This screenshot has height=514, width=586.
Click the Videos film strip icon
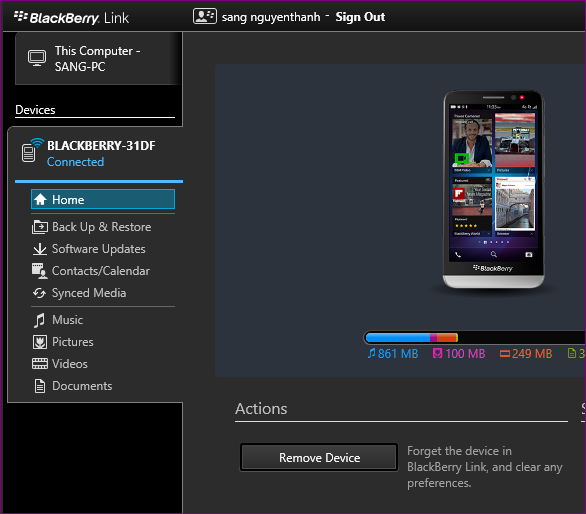pyautogui.click(x=40, y=364)
